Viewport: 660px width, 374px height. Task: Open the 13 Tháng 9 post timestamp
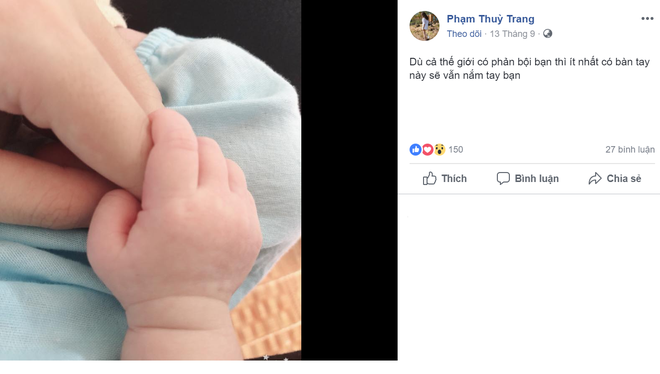point(512,34)
